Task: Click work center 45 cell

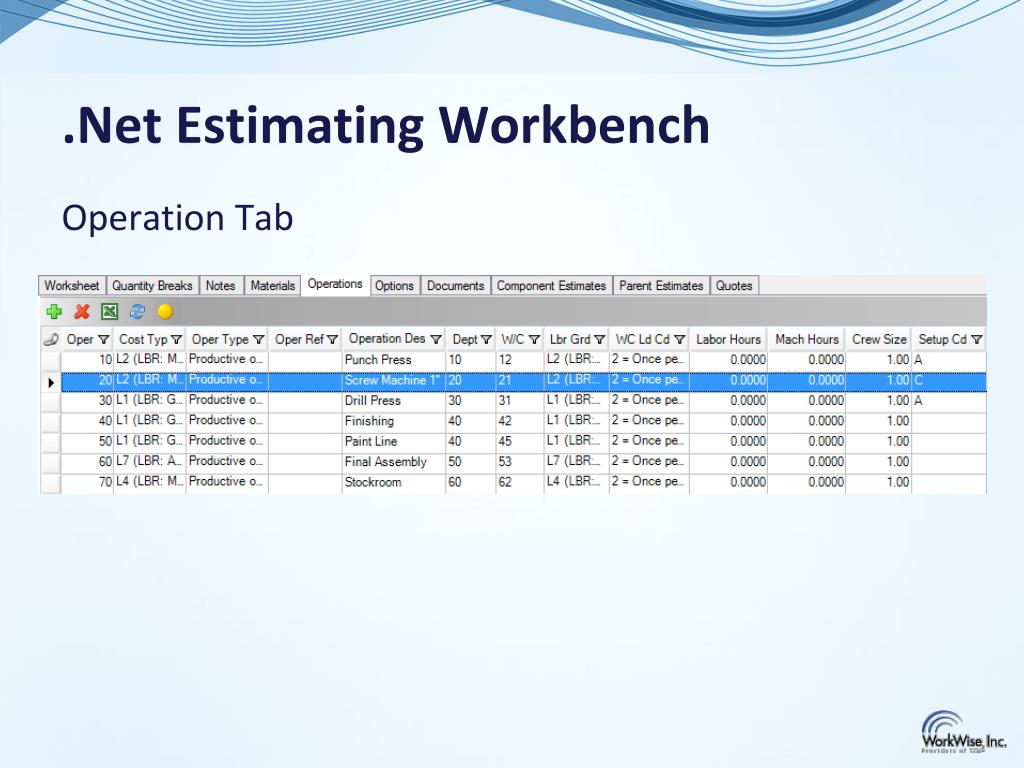Action: [520, 441]
